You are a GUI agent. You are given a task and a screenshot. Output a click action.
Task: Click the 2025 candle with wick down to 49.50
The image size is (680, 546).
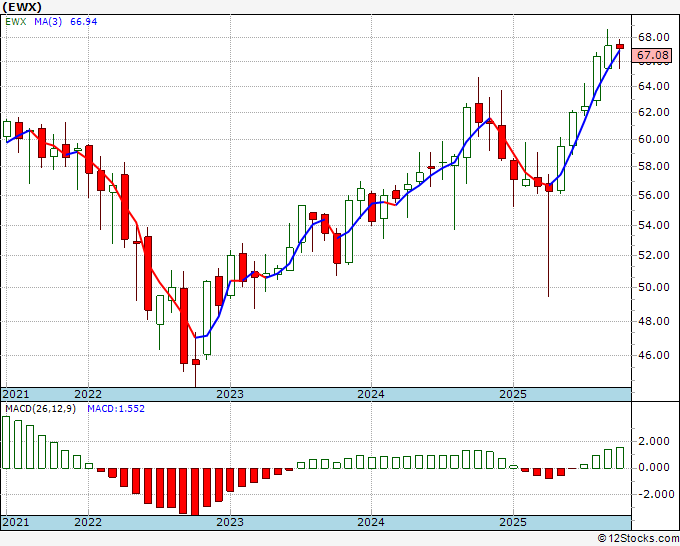[x=549, y=186]
